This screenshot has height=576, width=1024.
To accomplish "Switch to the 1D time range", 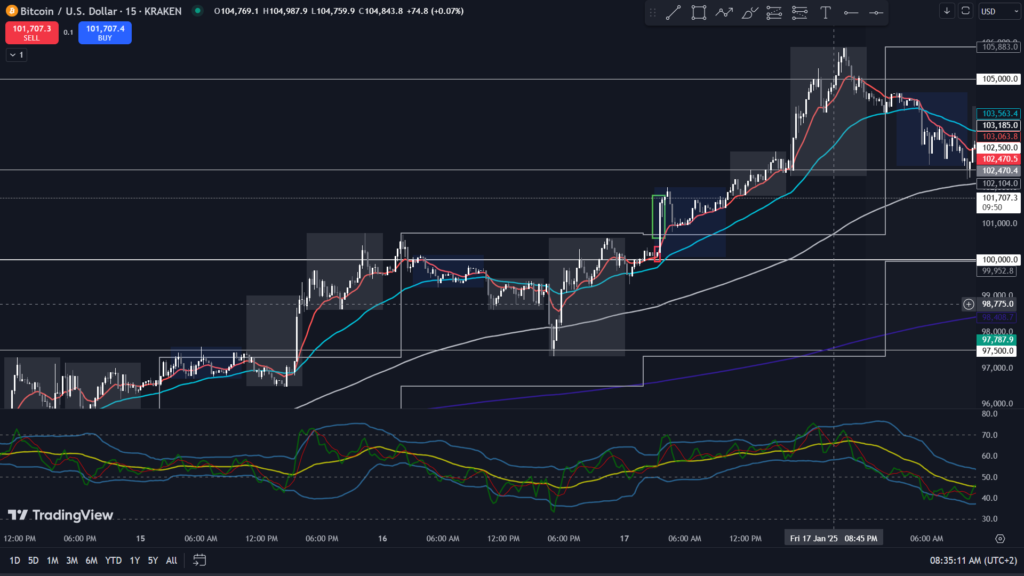I will tap(14, 560).
